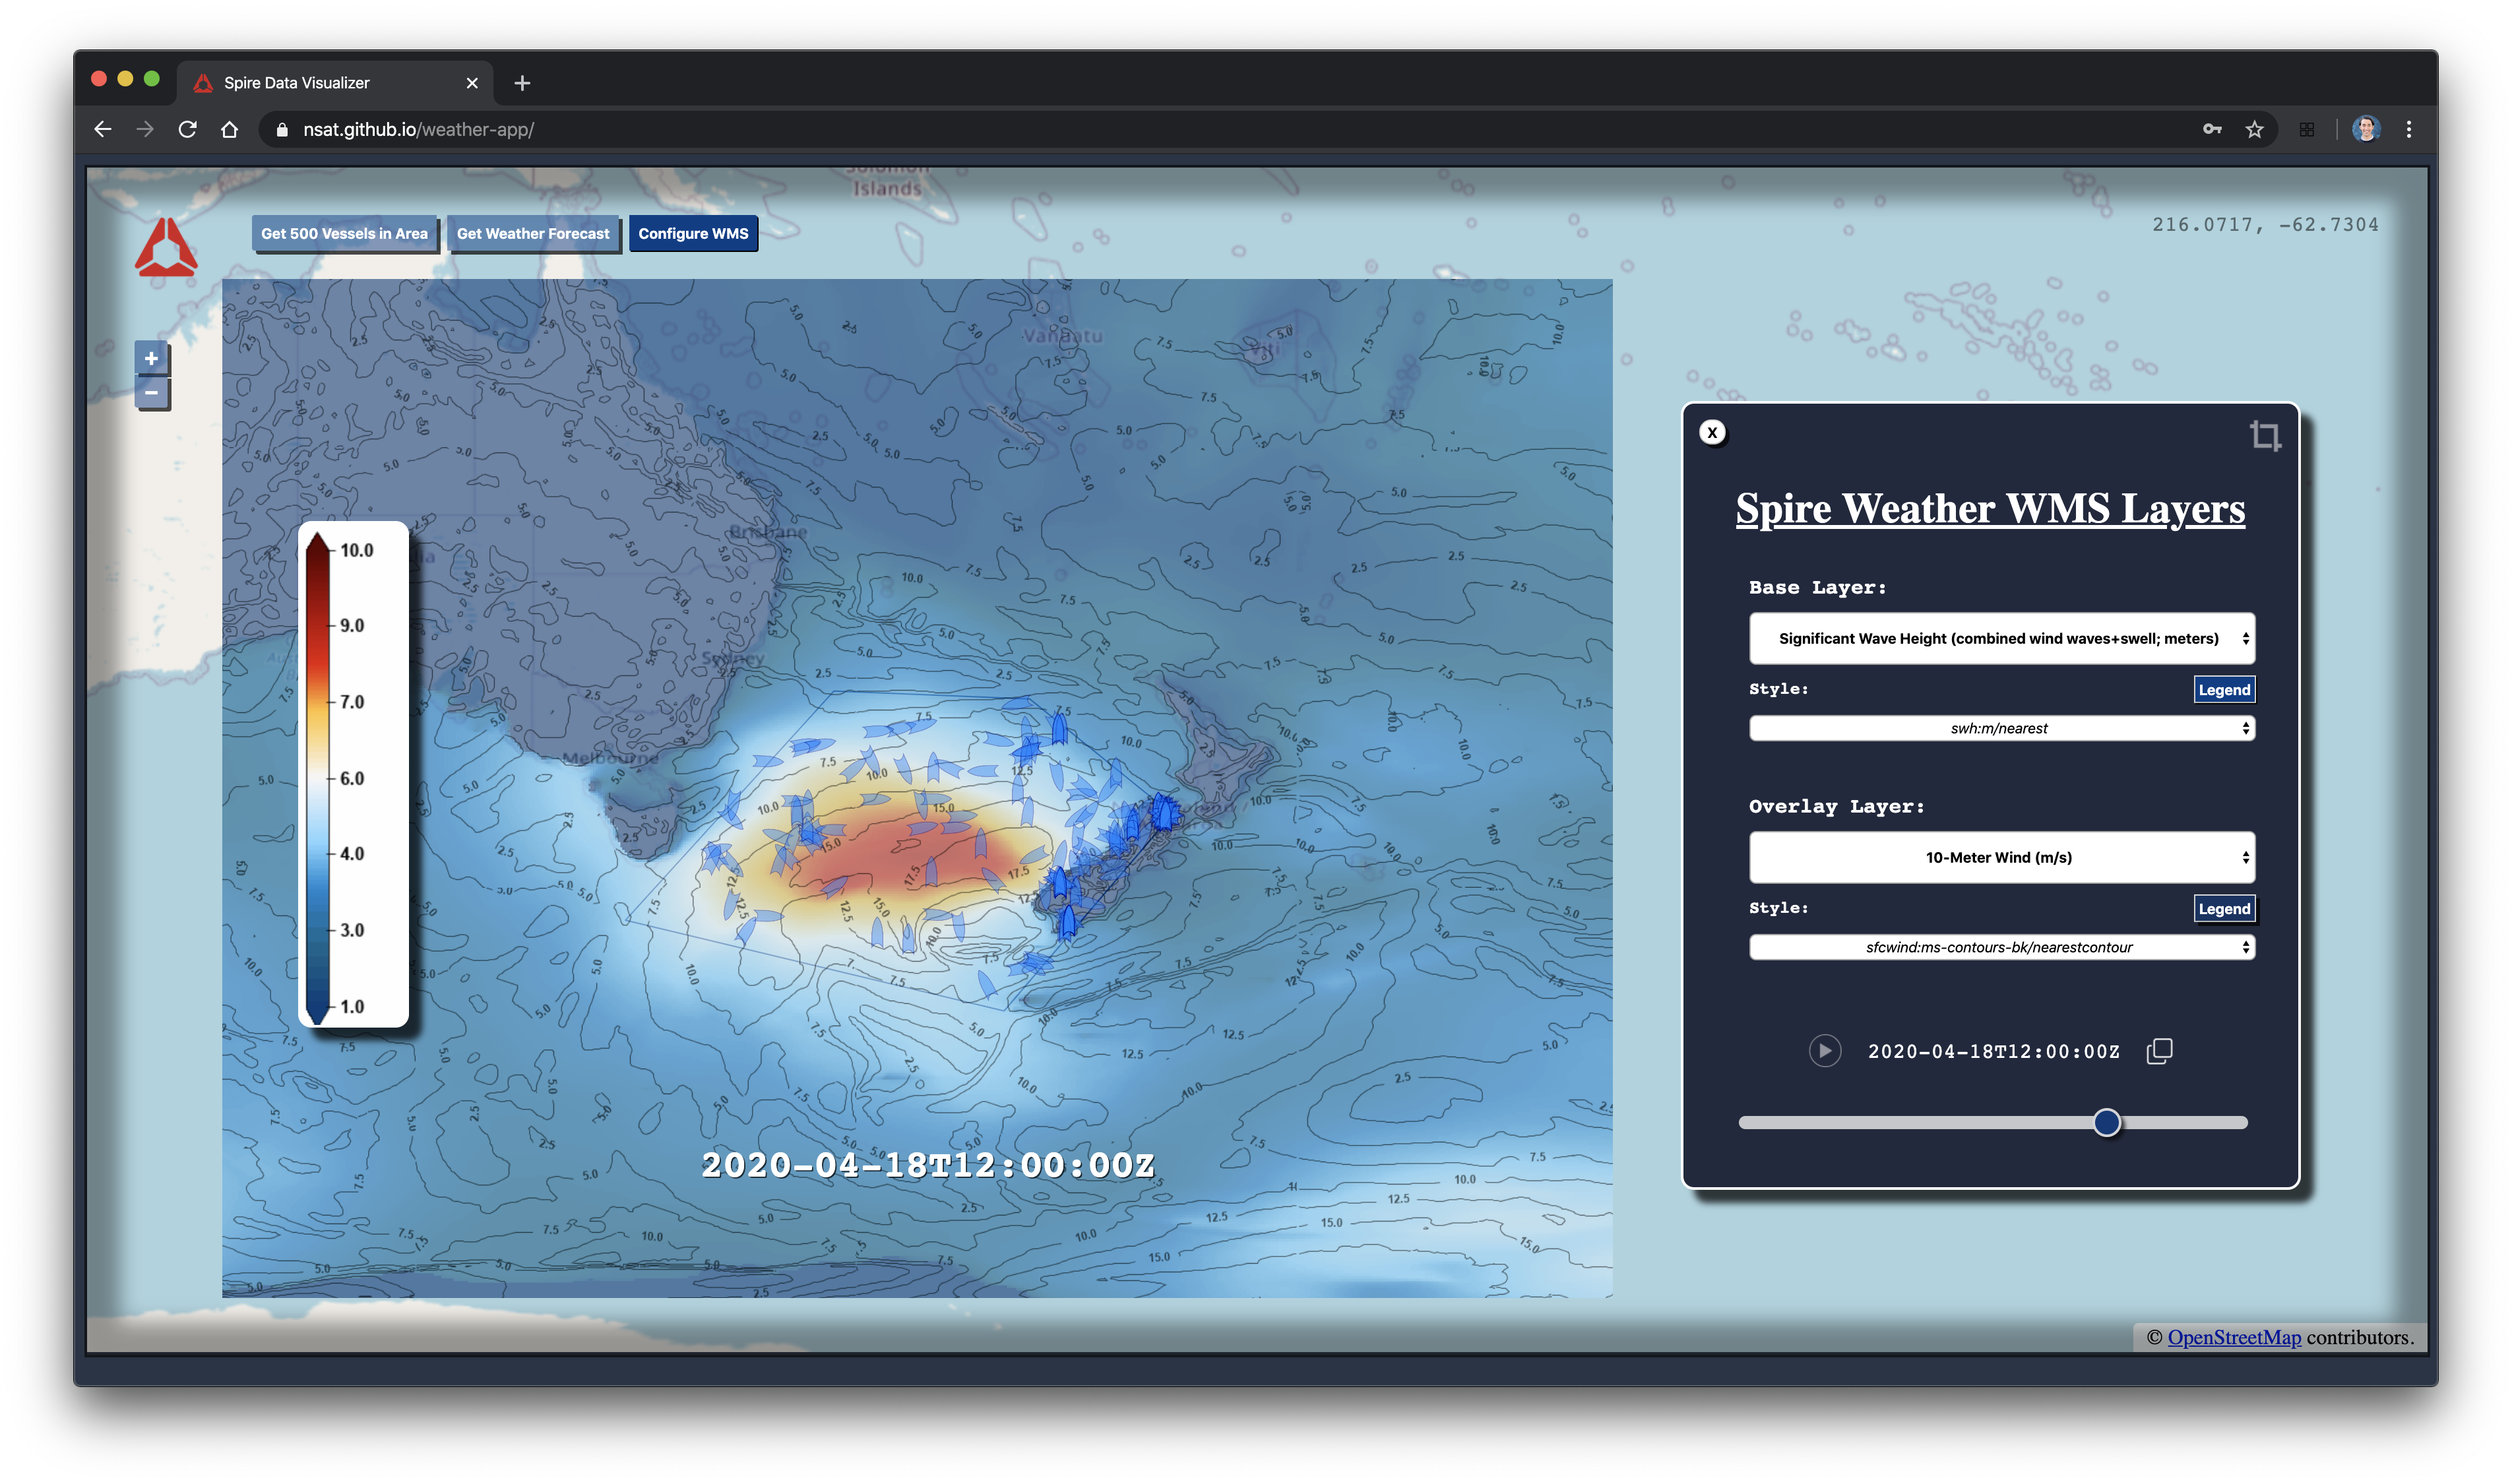Open the Base Layer dropdown
The height and width of the screenshot is (1484, 2512).
pyautogui.click(x=2001, y=638)
